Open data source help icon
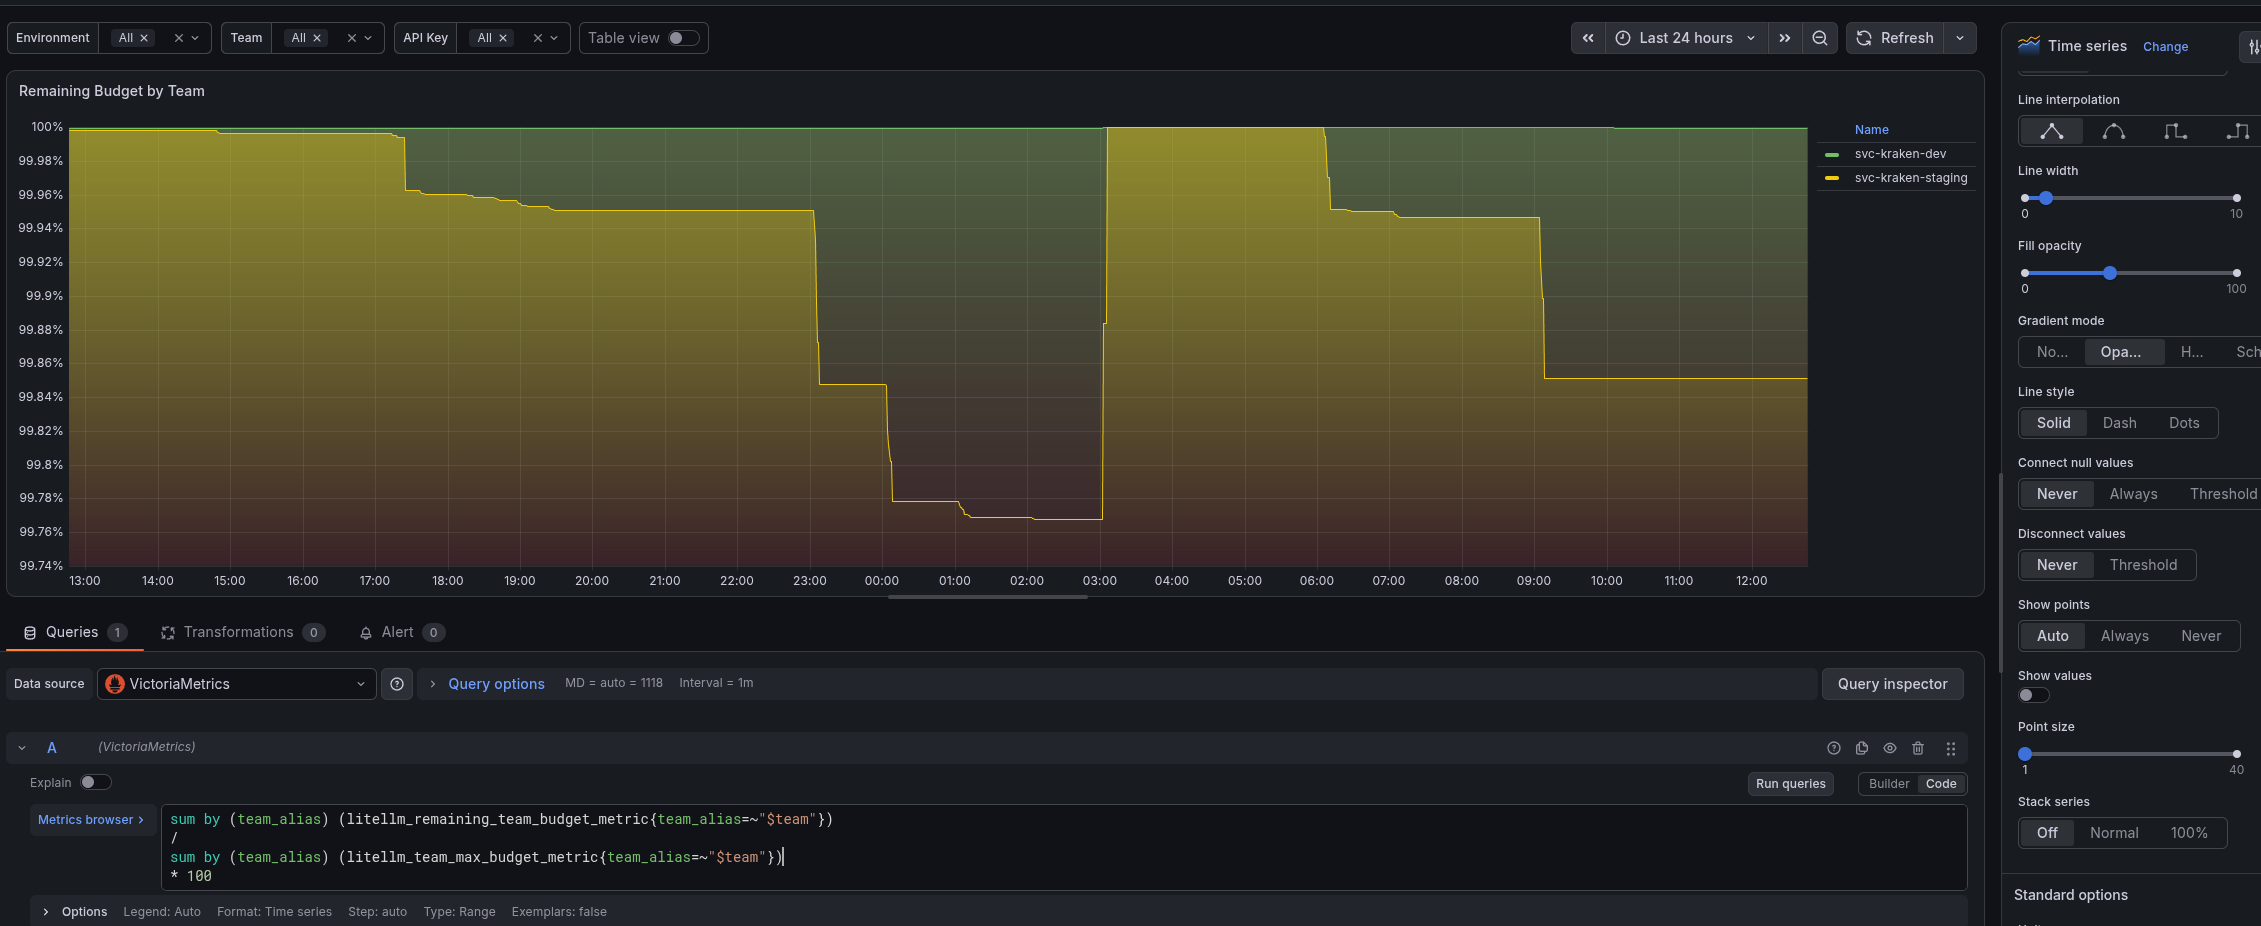 397,684
